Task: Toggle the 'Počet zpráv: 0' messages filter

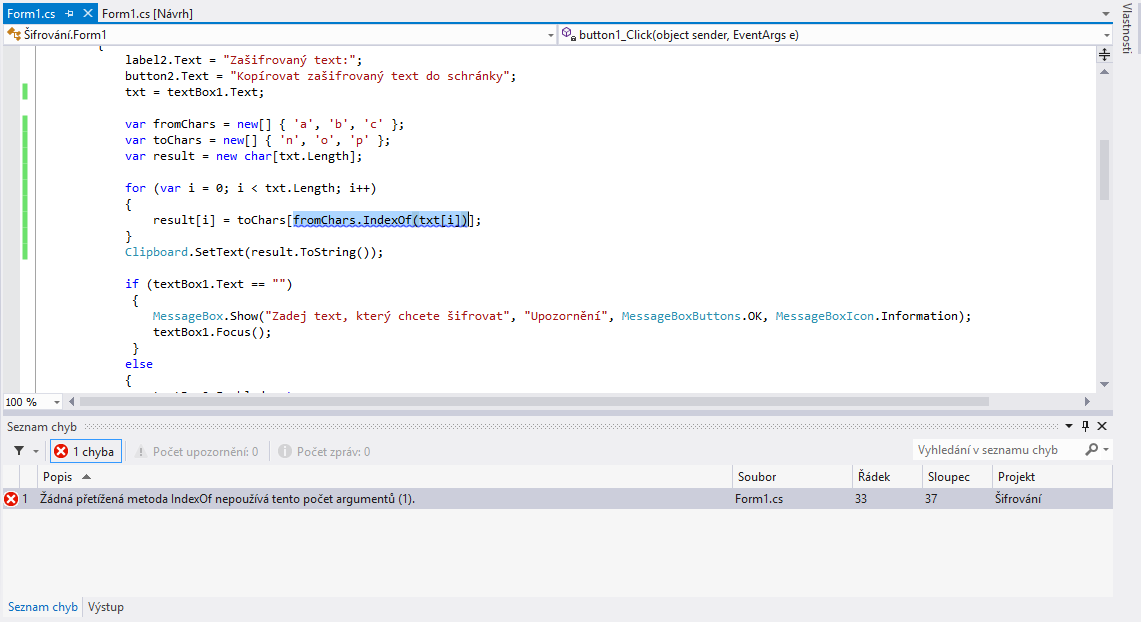Action: (x=324, y=452)
